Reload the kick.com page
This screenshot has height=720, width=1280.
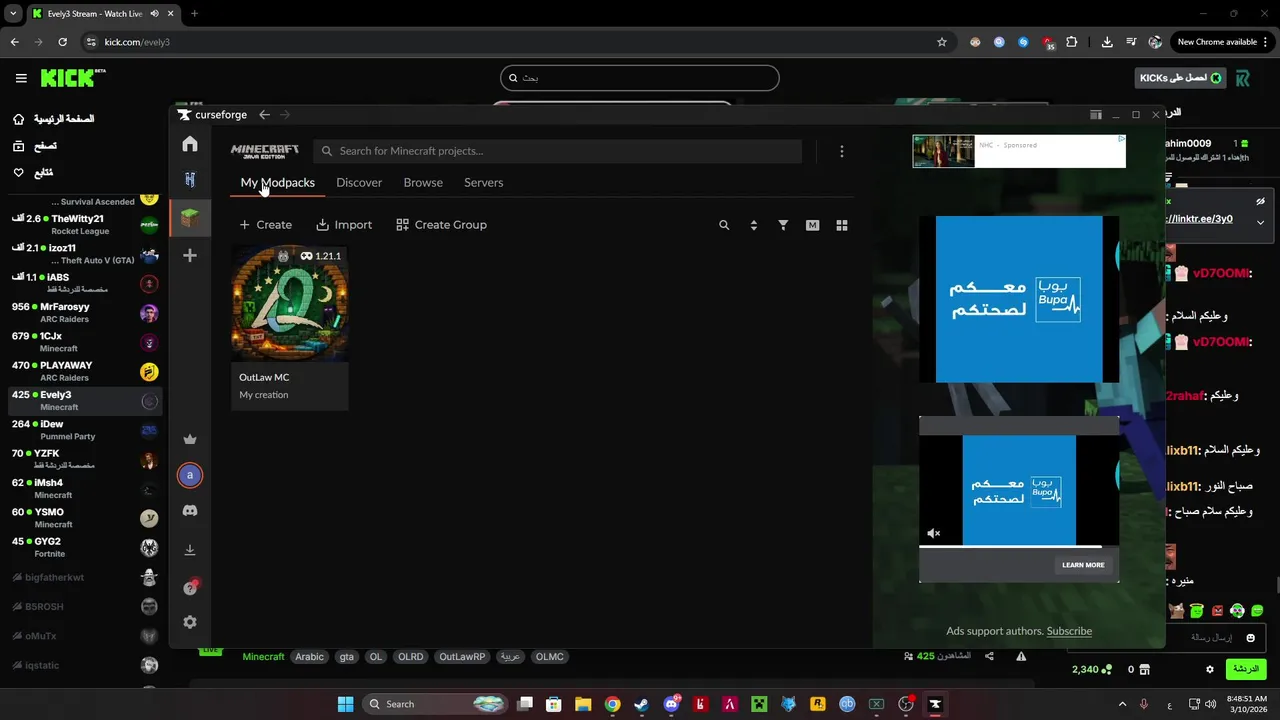(62, 42)
